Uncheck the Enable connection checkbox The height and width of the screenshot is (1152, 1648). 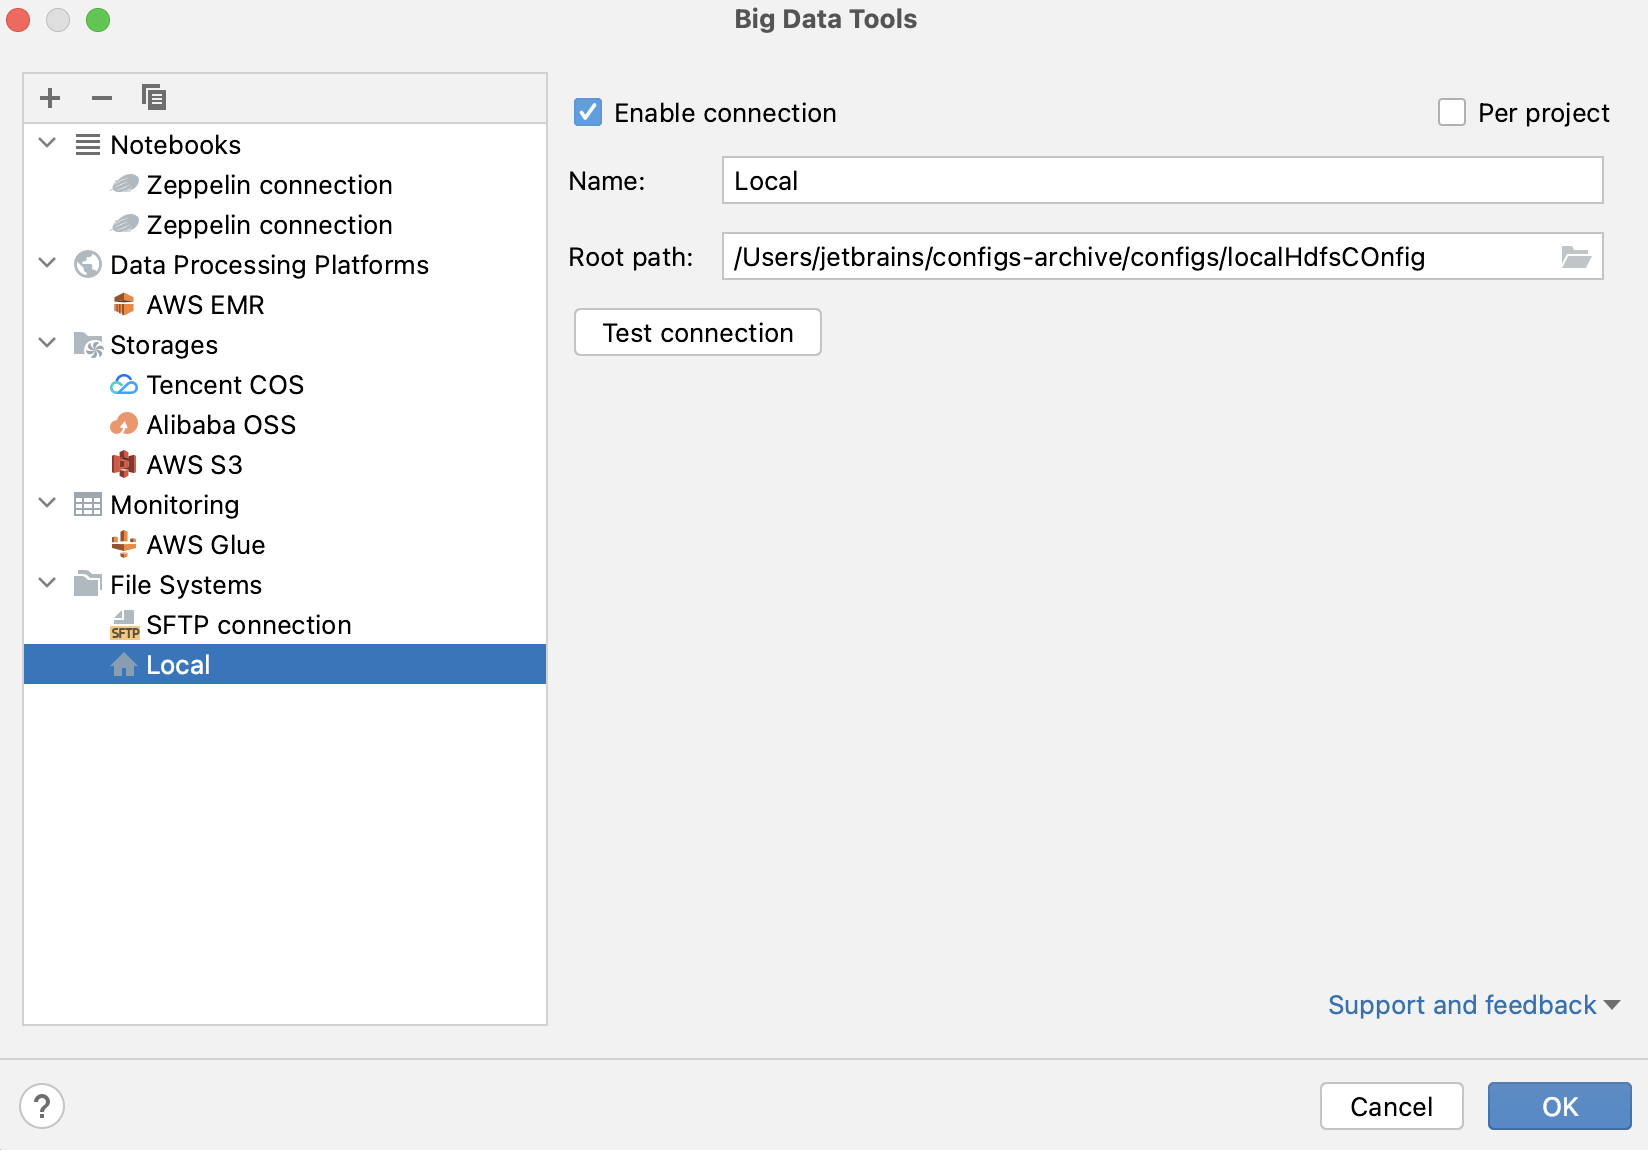tap(588, 112)
